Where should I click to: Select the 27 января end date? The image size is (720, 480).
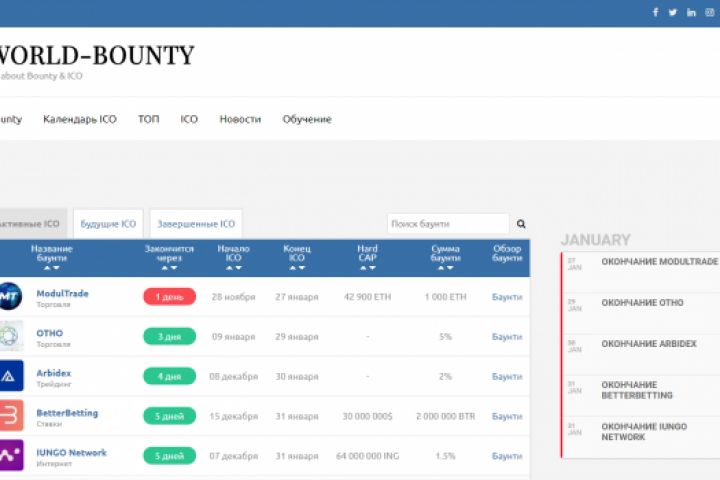click(297, 297)
